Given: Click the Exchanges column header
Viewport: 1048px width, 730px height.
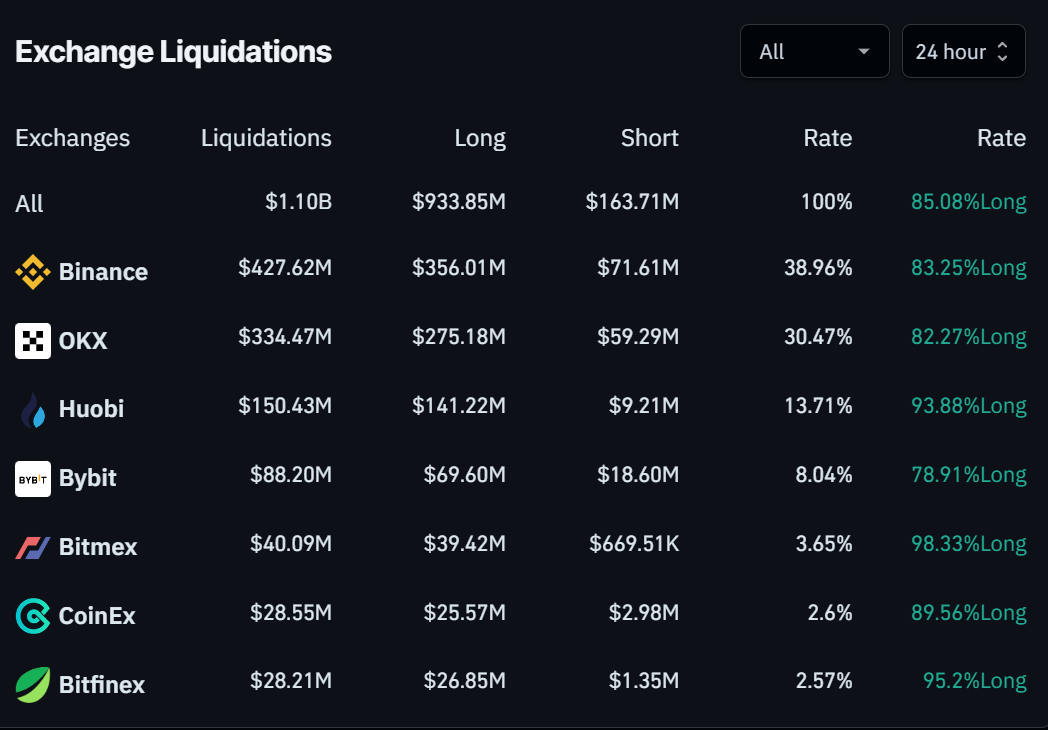Looking at the screenshot, I should 72,138.
